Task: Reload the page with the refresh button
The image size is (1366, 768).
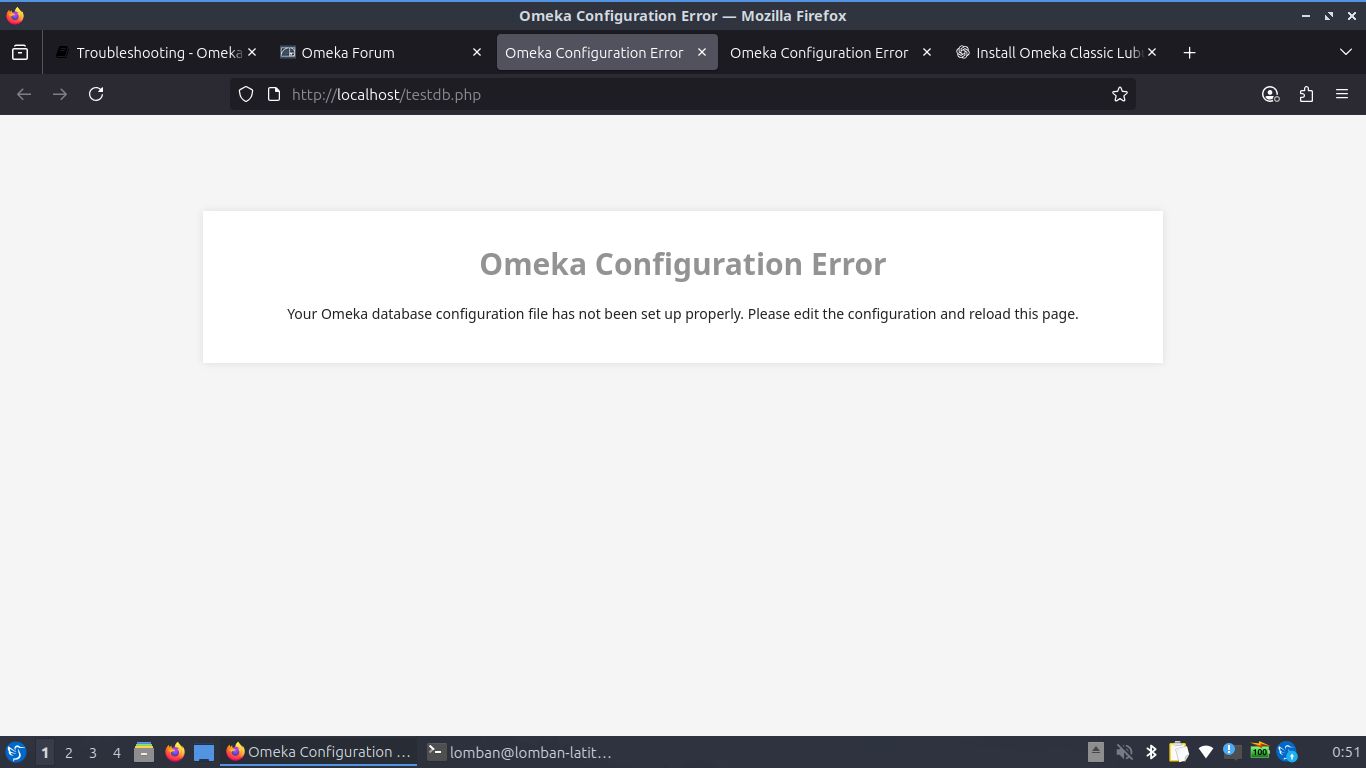Action: pos(96,94)
